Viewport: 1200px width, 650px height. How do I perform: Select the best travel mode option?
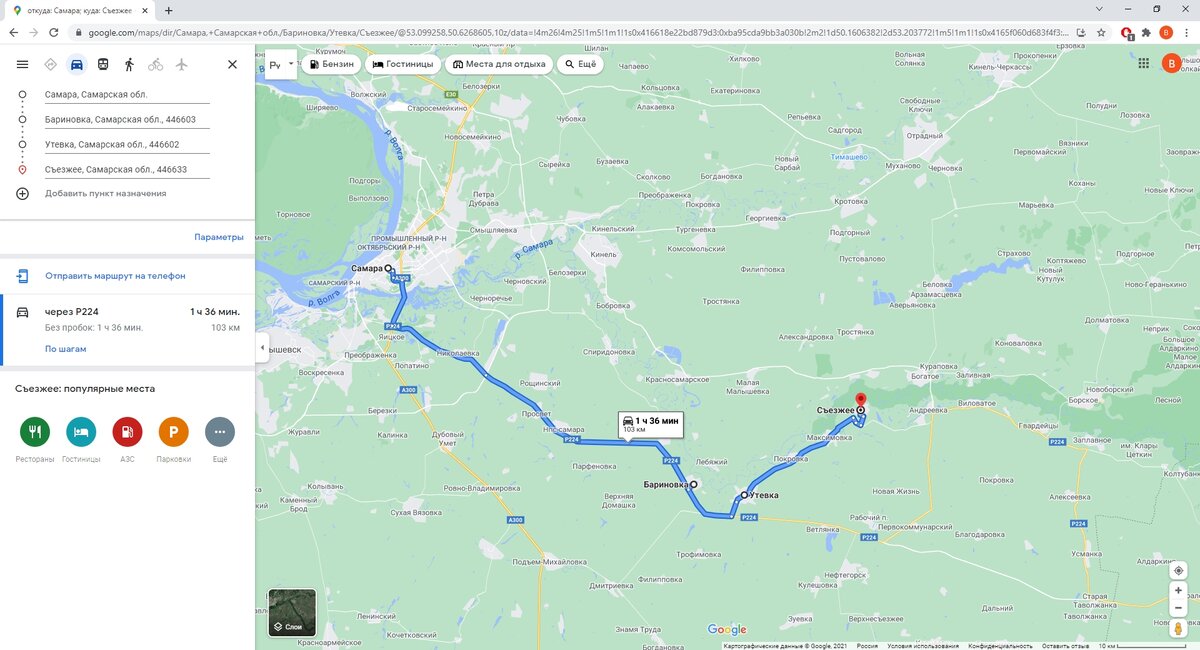pyautogui.click(x=51, y=64)
